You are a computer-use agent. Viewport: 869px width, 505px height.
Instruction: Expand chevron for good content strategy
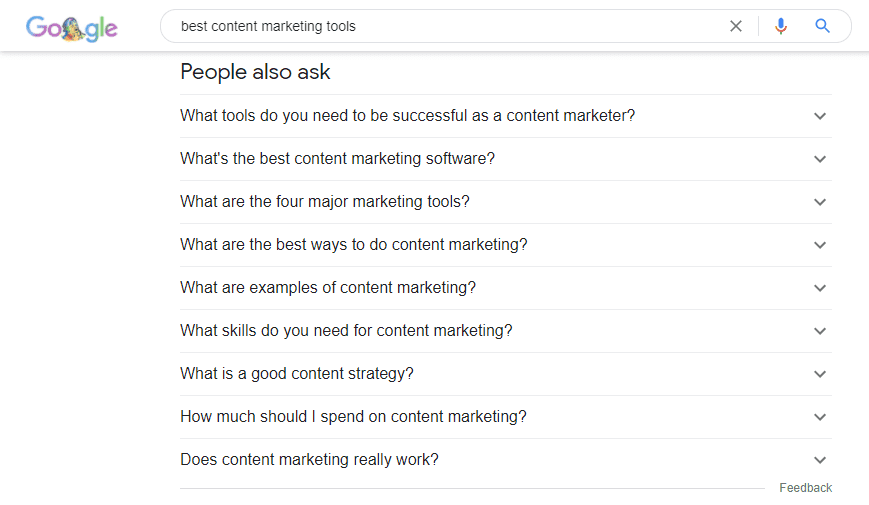[820, 374]
